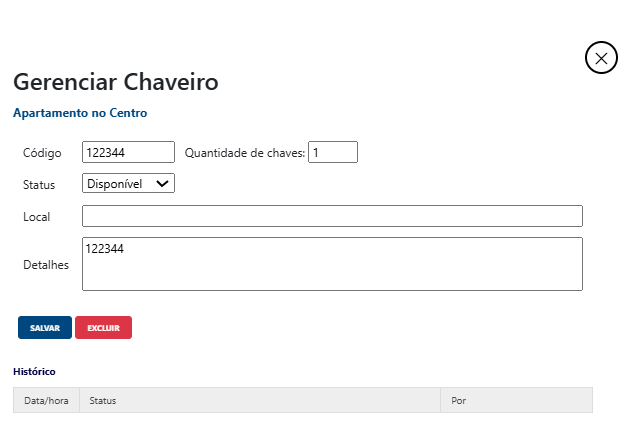The image size is (628, 446).
Task: Click the Código input field
Action: (128, 153)
